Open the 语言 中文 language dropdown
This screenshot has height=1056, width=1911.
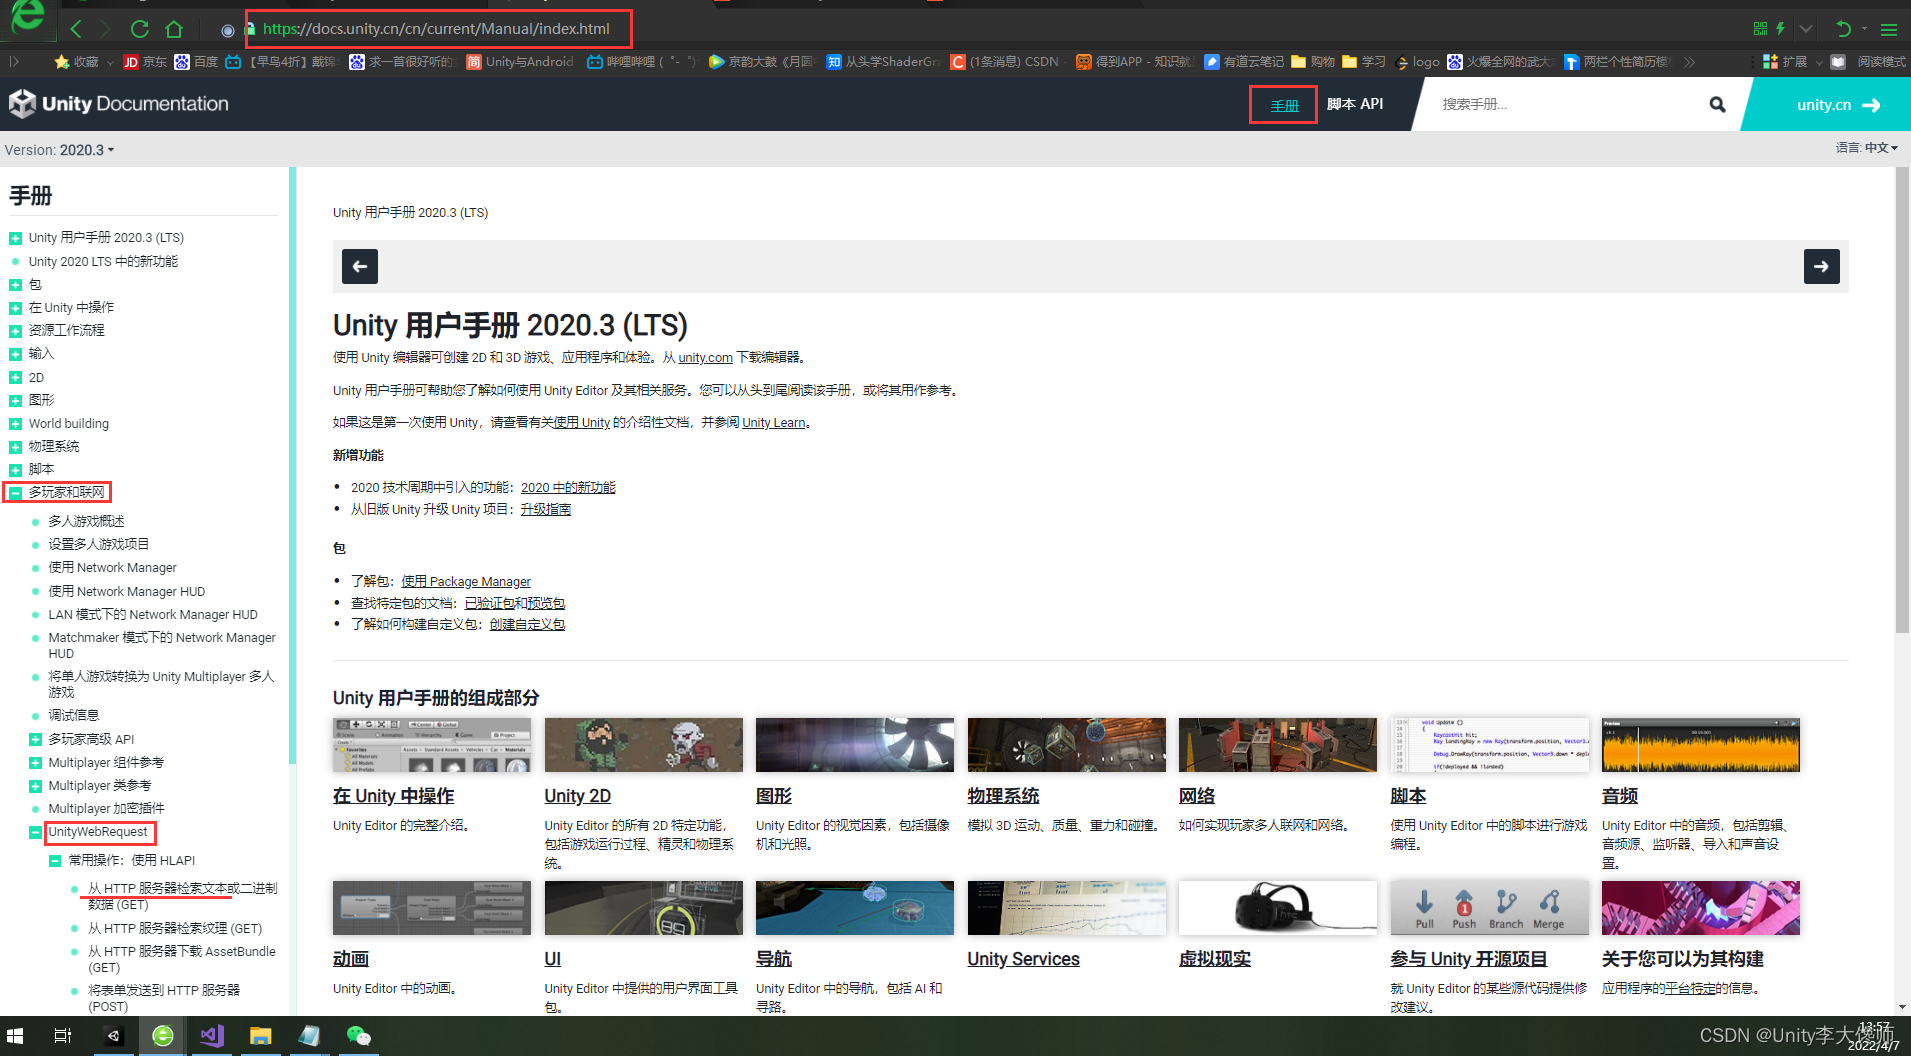click(x=1866, y=148)
